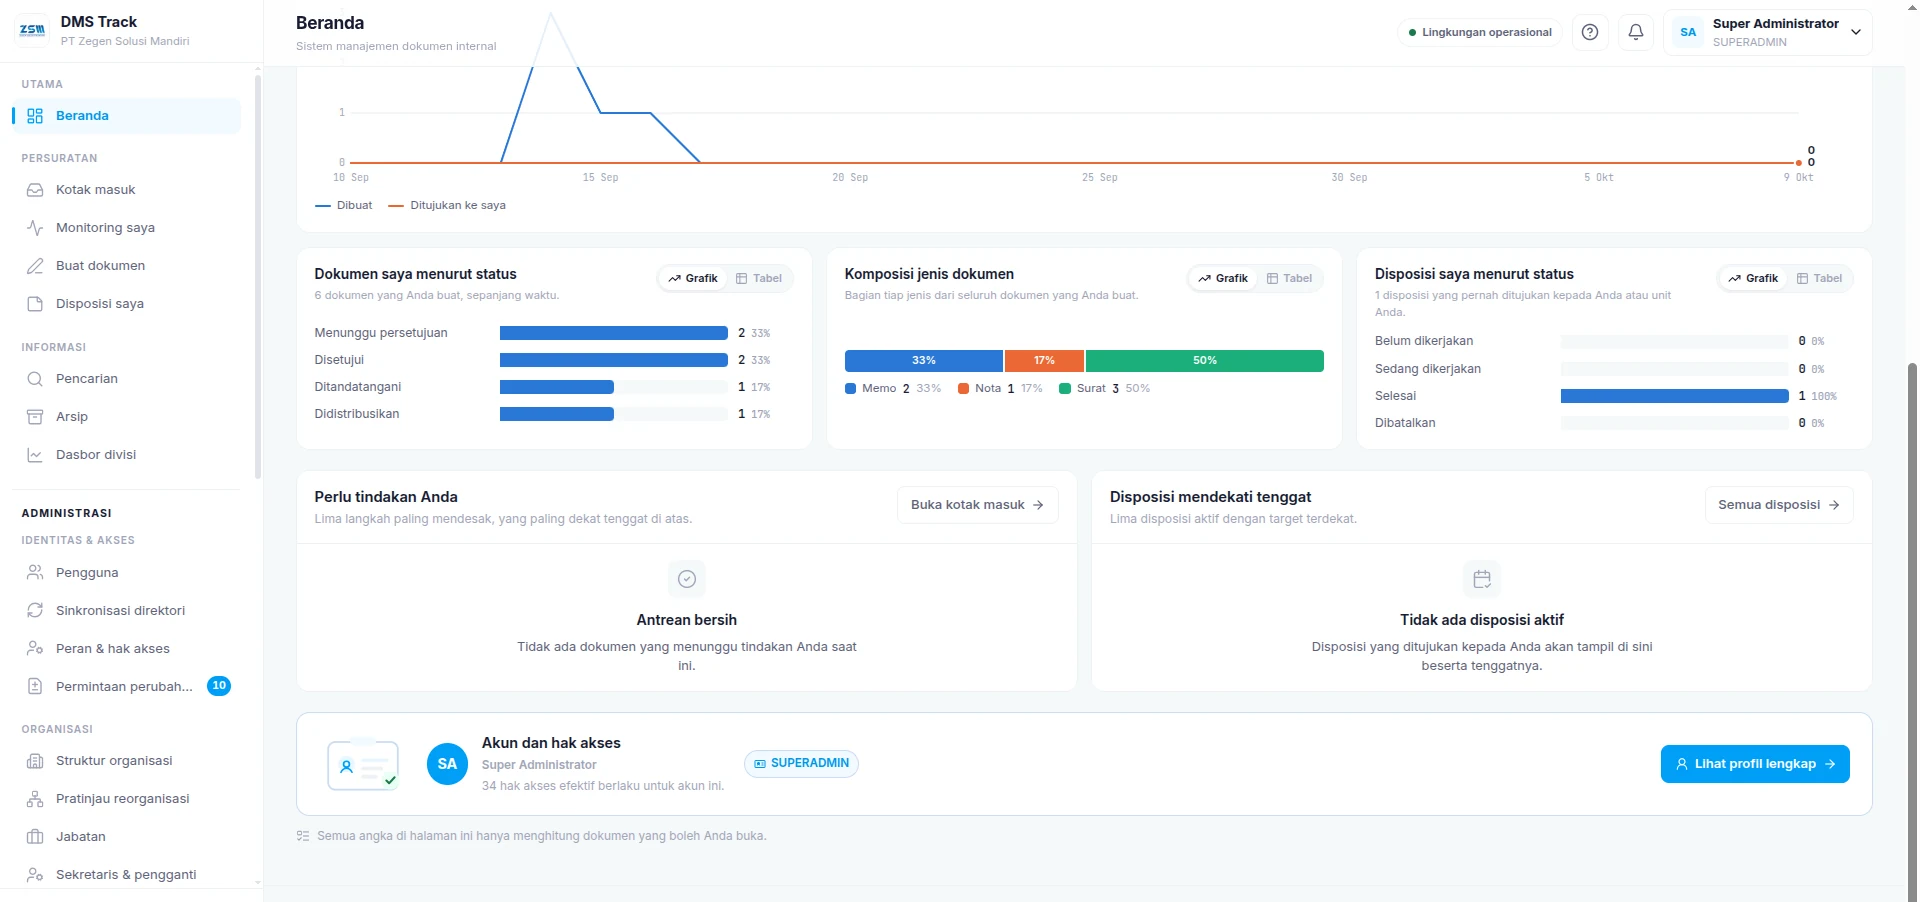Viewport: 1920px width, 902px height.
Task: Click the Dibuat chart legend entry
Action: coord(343,206)
